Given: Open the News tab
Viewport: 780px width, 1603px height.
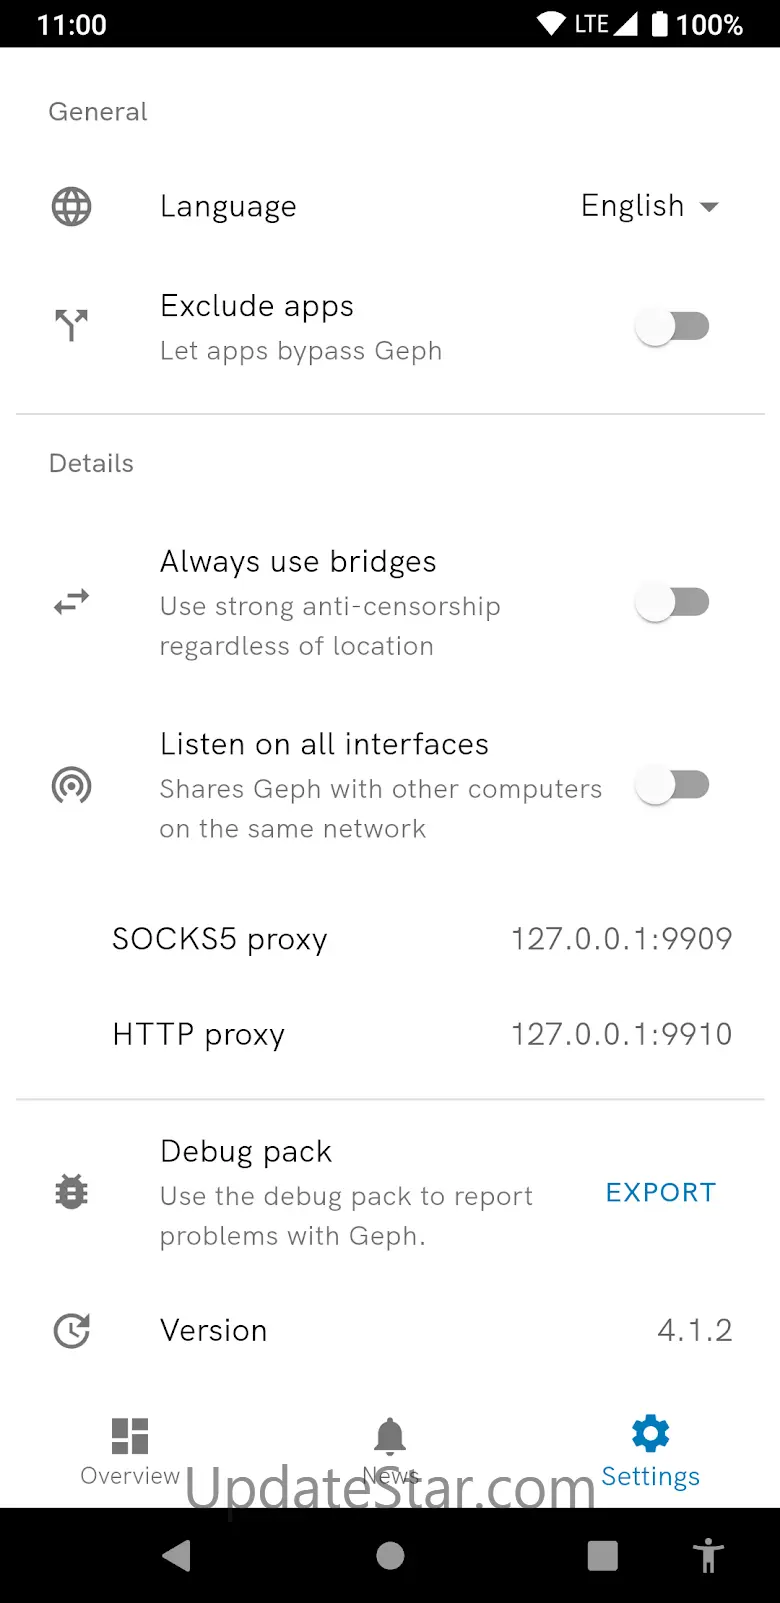Looking at the screenshot, I should pos(390,1450).
